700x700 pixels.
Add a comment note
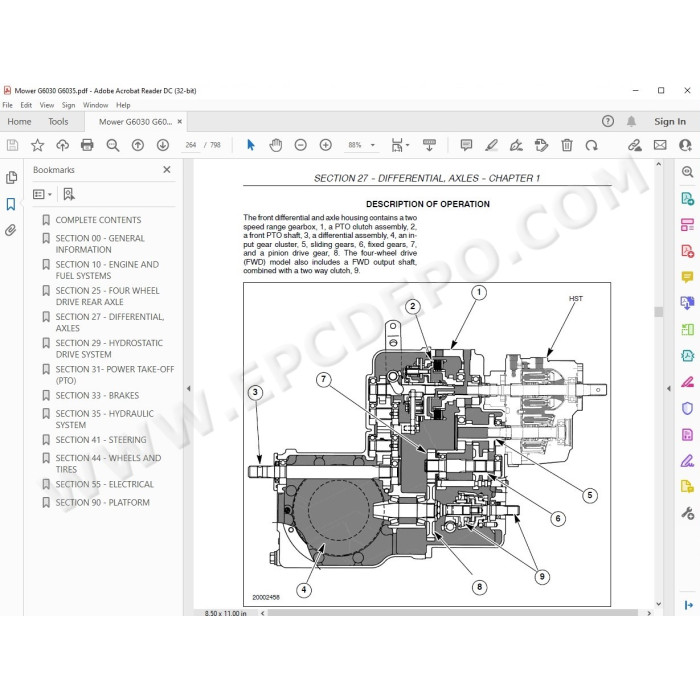466,145
